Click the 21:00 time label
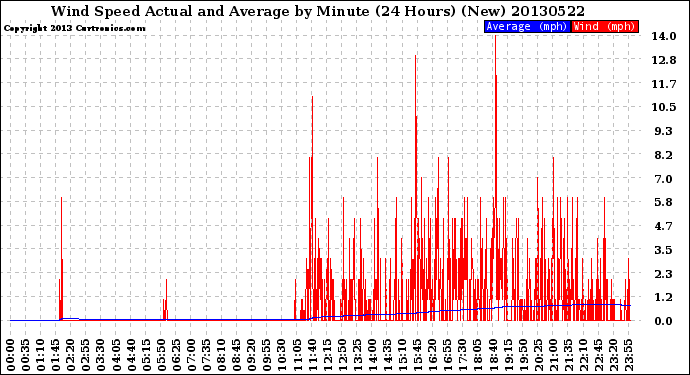The height and width of the screenshot is (375, 690). [553, 355]
